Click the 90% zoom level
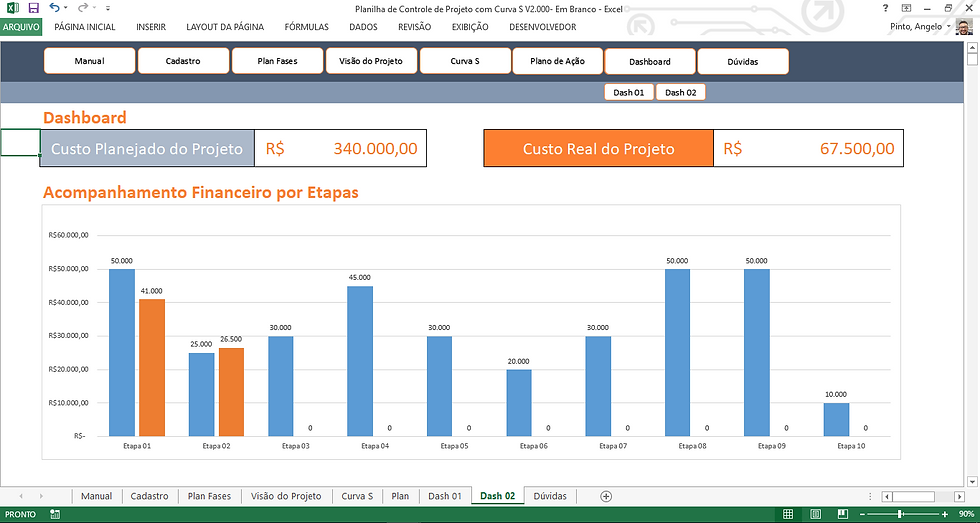 [x=964, y=514]
